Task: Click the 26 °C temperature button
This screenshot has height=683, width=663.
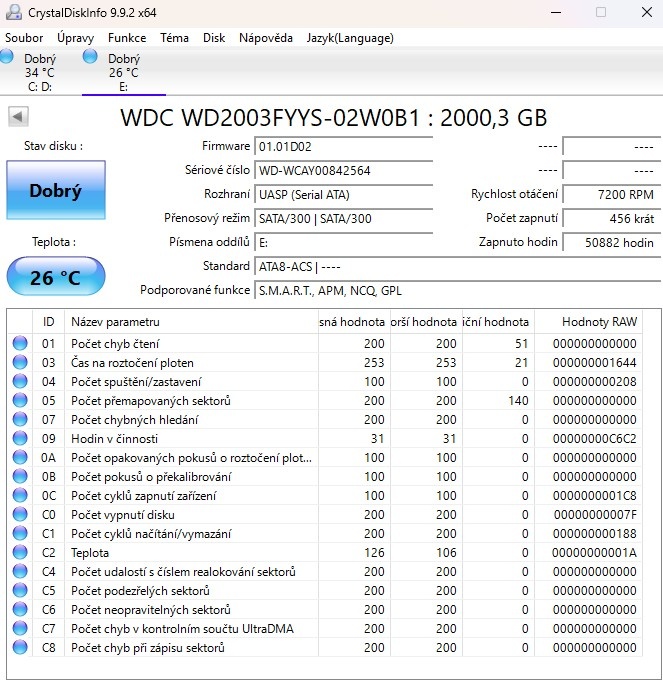Action: pos(56,277)
